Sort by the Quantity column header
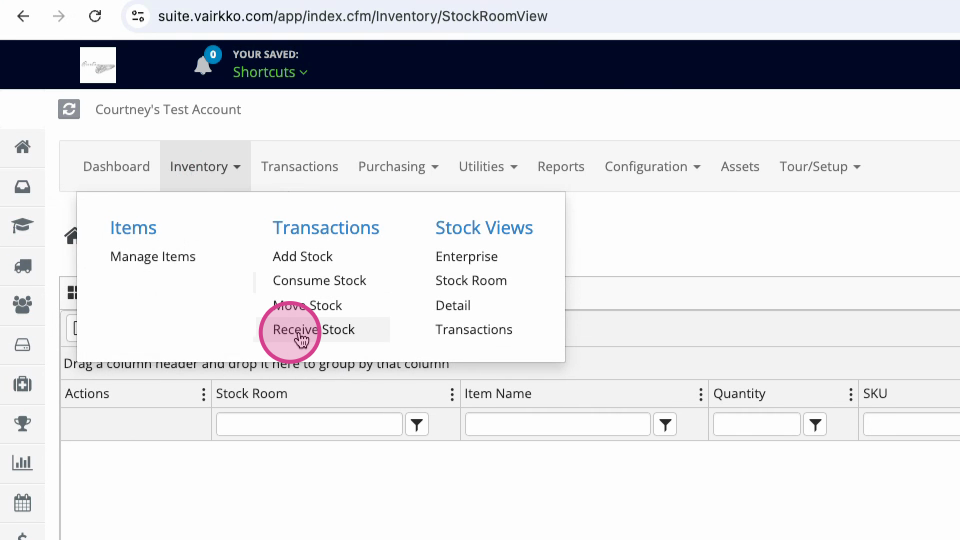Image resolution: width=960 pixels, height=540 pixels. click(x=739, y=394)
